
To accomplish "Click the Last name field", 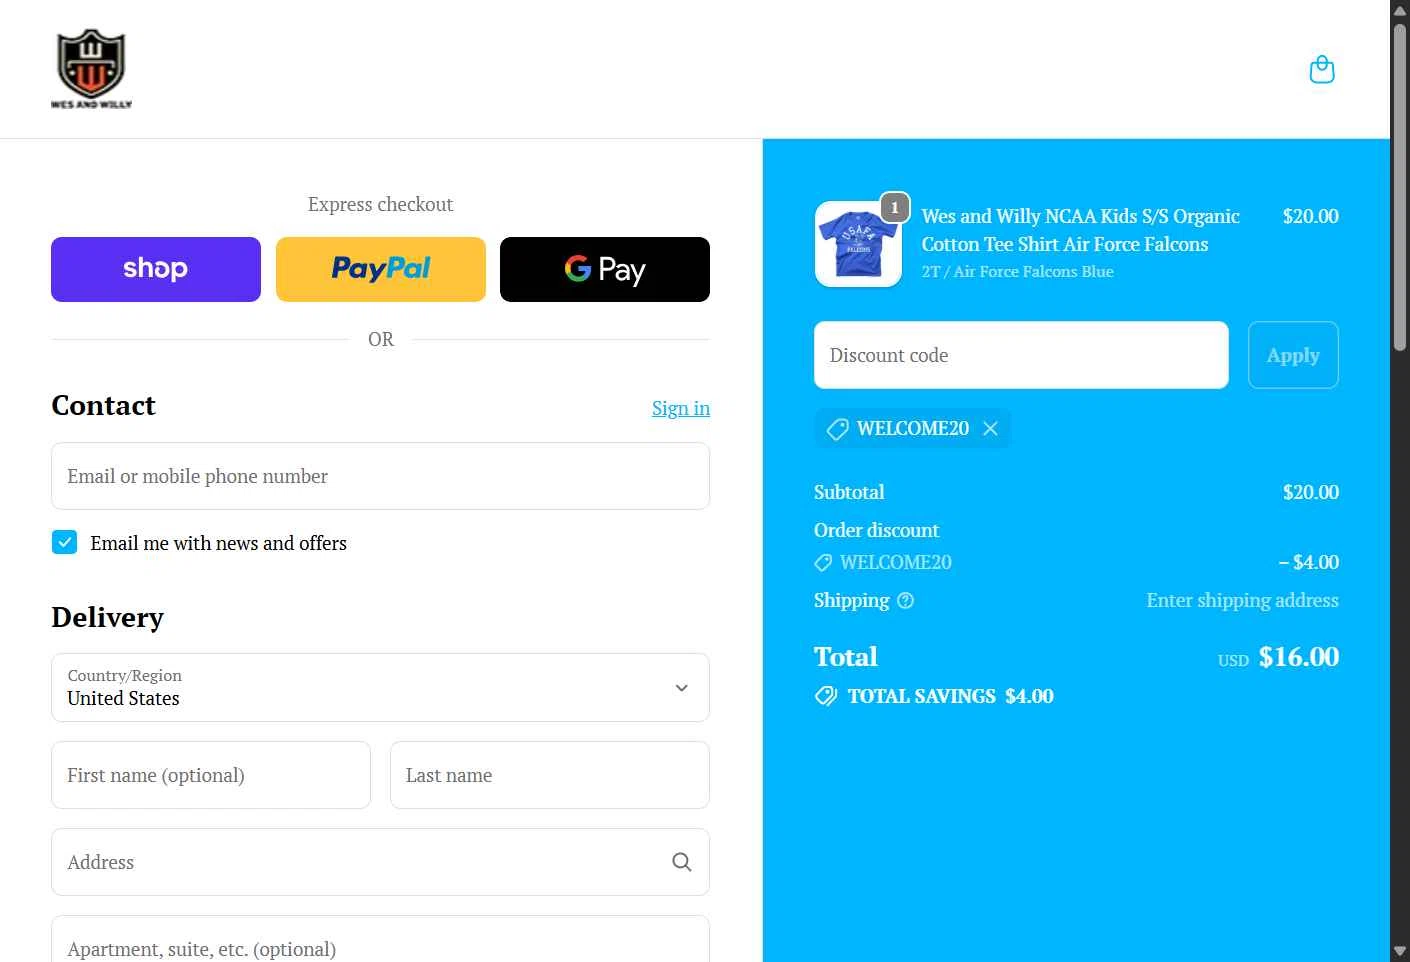I will pyautogui.click(x=550, y=775).
